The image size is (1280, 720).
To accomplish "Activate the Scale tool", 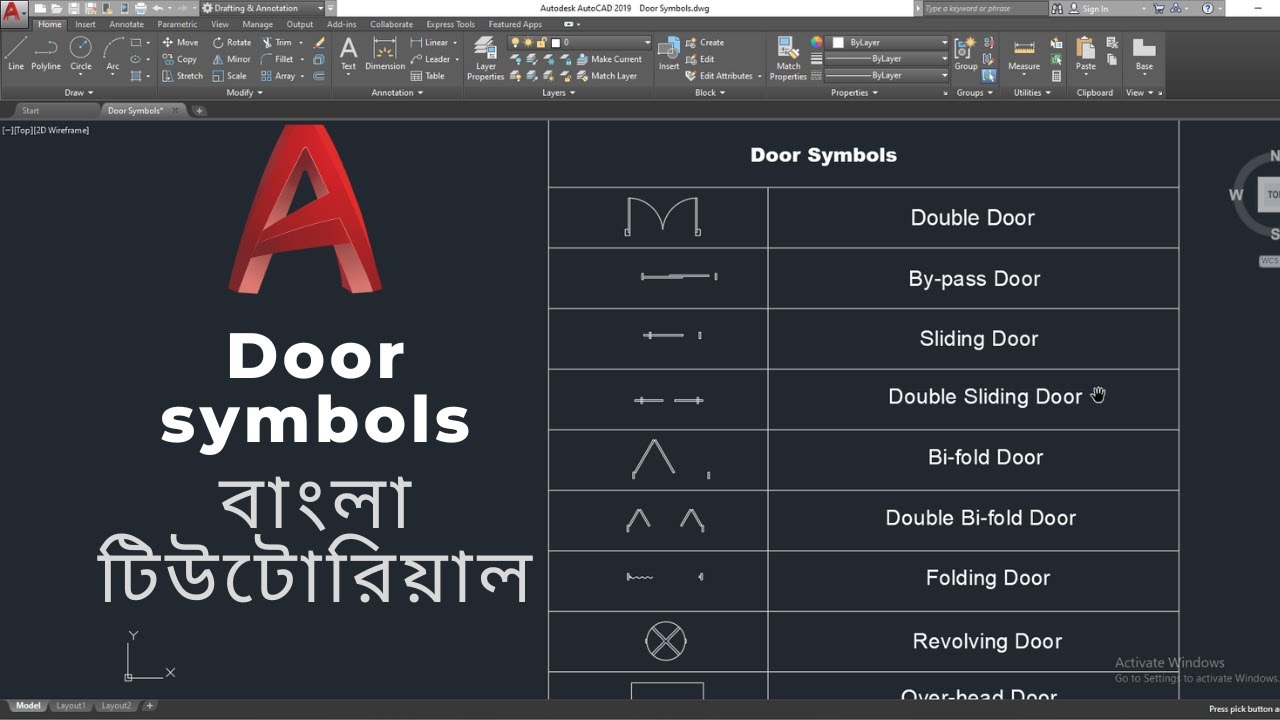I will pos(229,76).
